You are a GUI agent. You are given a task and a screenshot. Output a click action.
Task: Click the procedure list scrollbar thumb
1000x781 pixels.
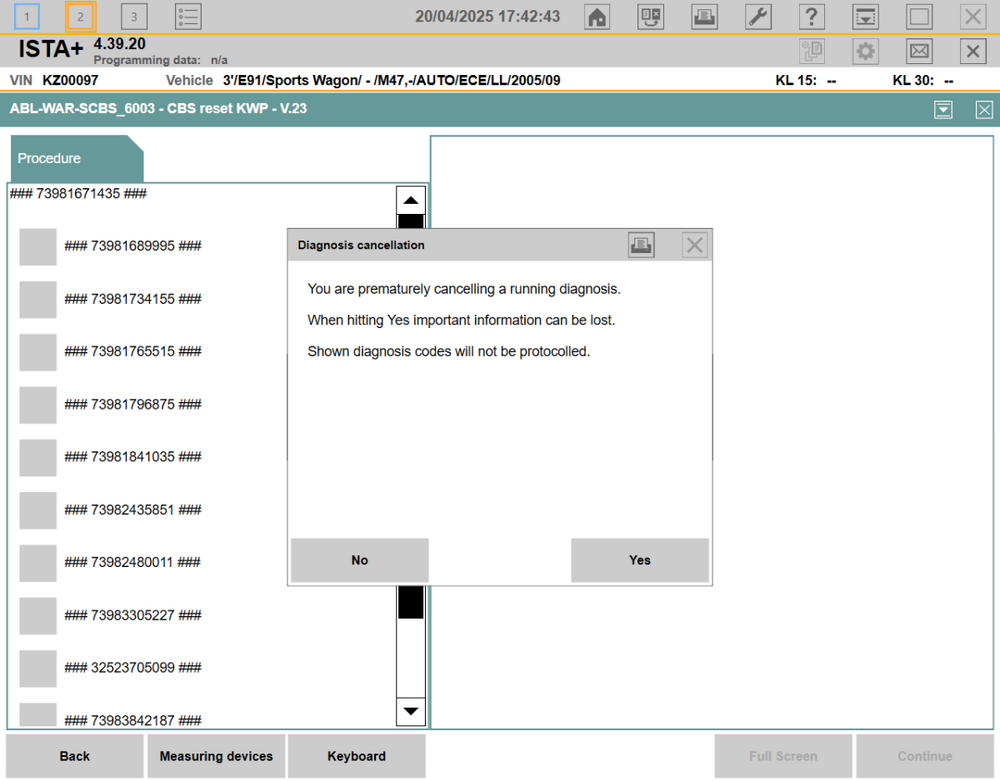(411, 601)
